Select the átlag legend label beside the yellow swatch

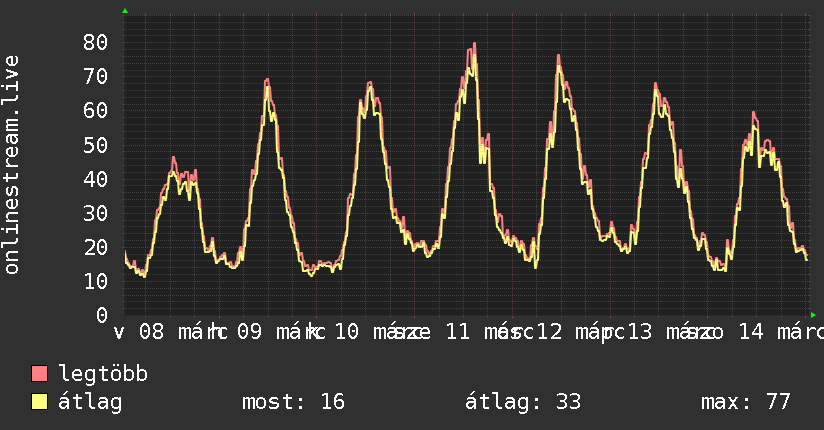pos(90,402)
